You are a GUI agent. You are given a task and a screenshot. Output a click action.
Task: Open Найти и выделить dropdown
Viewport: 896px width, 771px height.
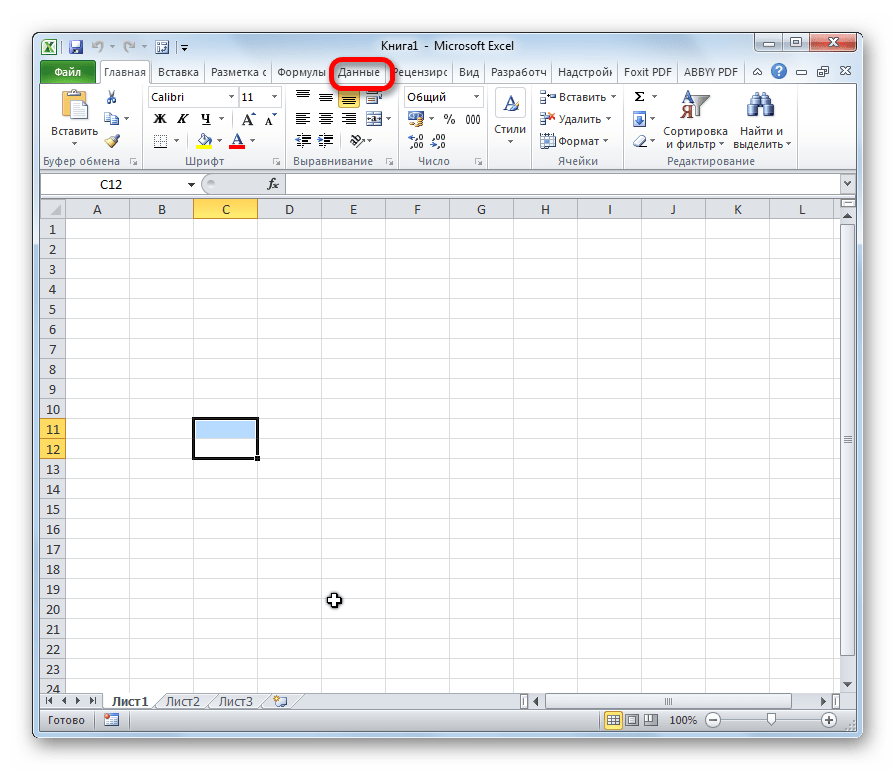[762, 120]
